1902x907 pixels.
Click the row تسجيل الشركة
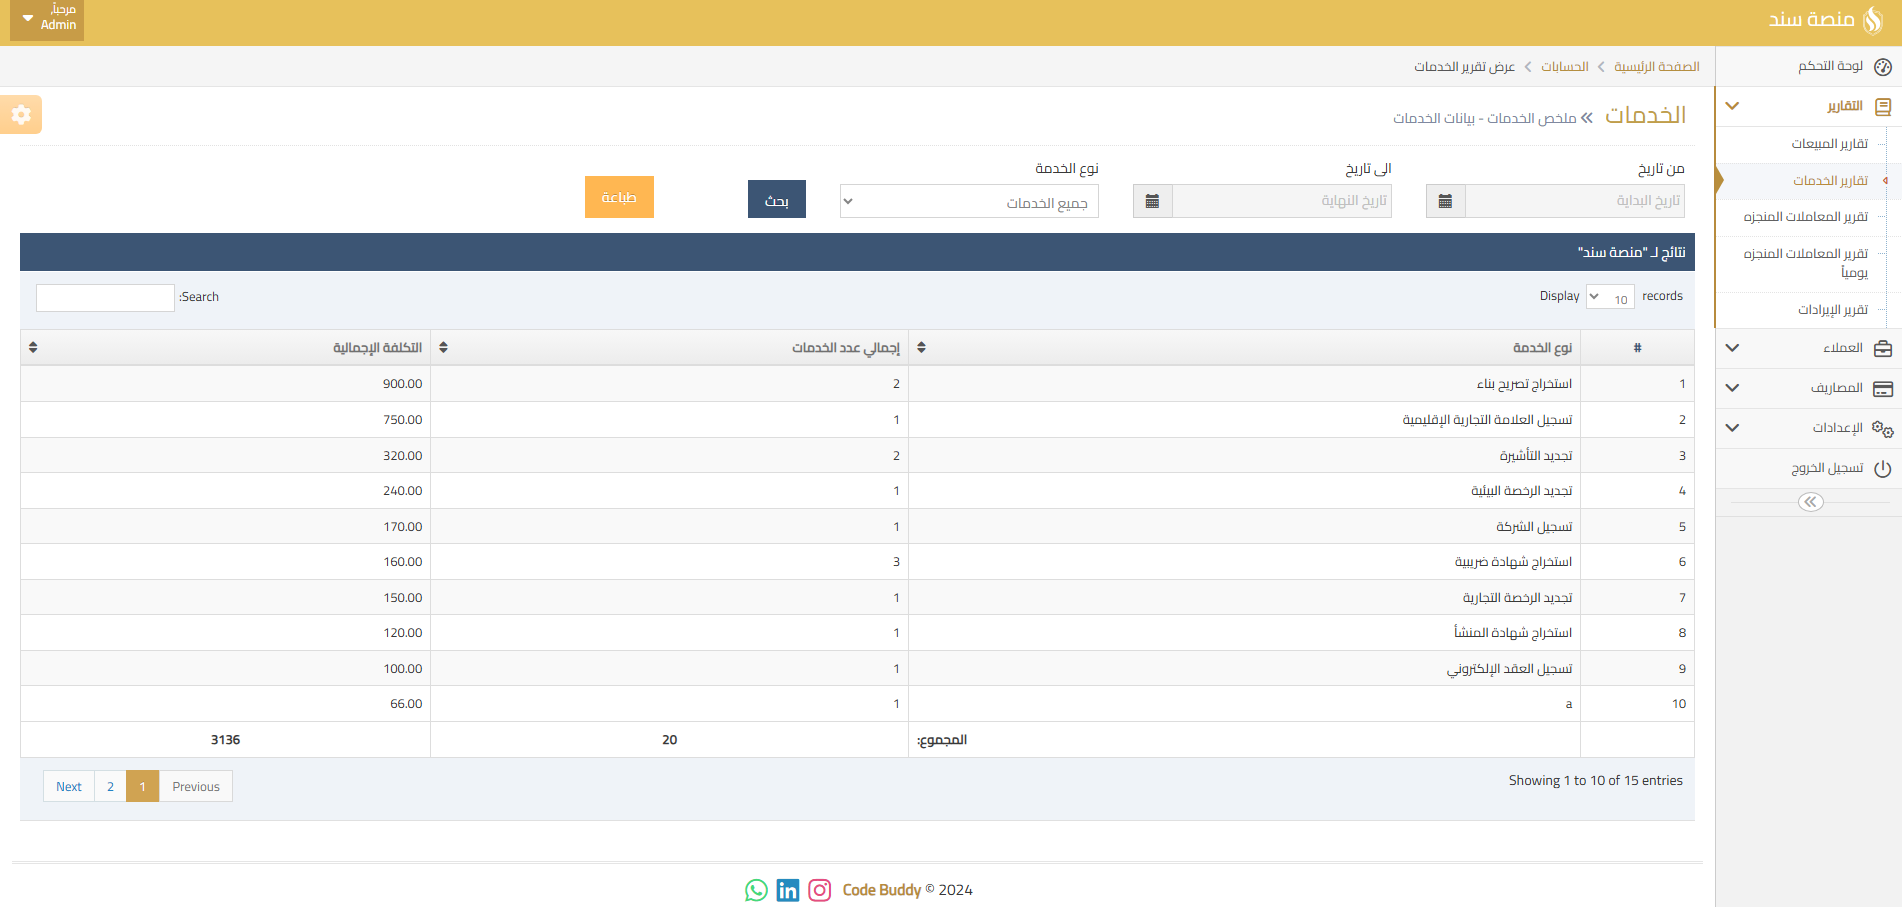[x=857, y=527]
